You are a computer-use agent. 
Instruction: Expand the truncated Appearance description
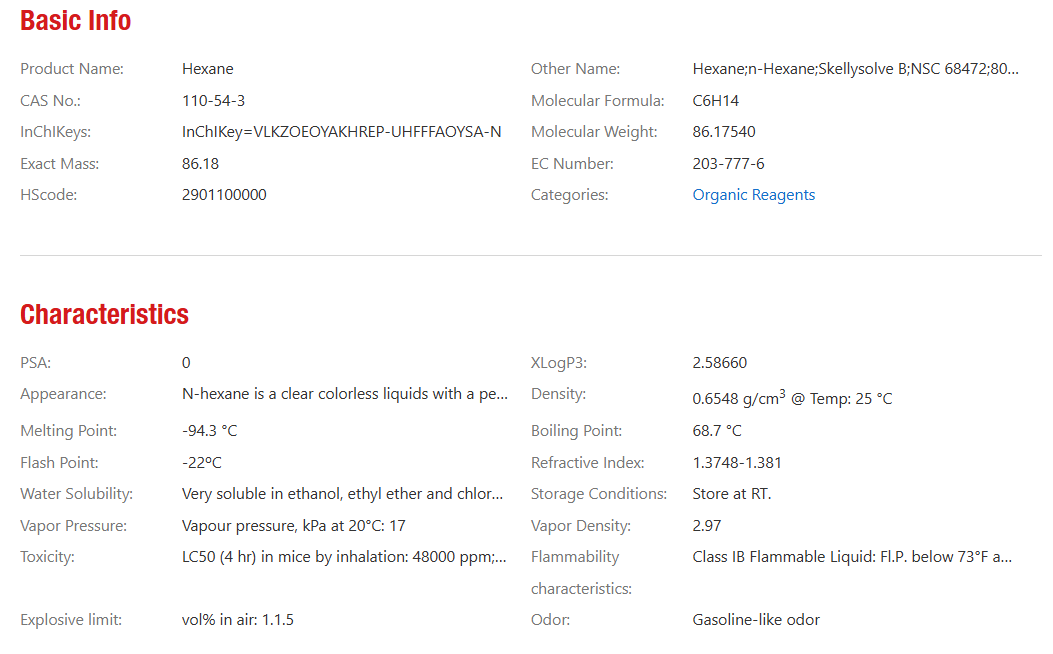click(344, 394)
